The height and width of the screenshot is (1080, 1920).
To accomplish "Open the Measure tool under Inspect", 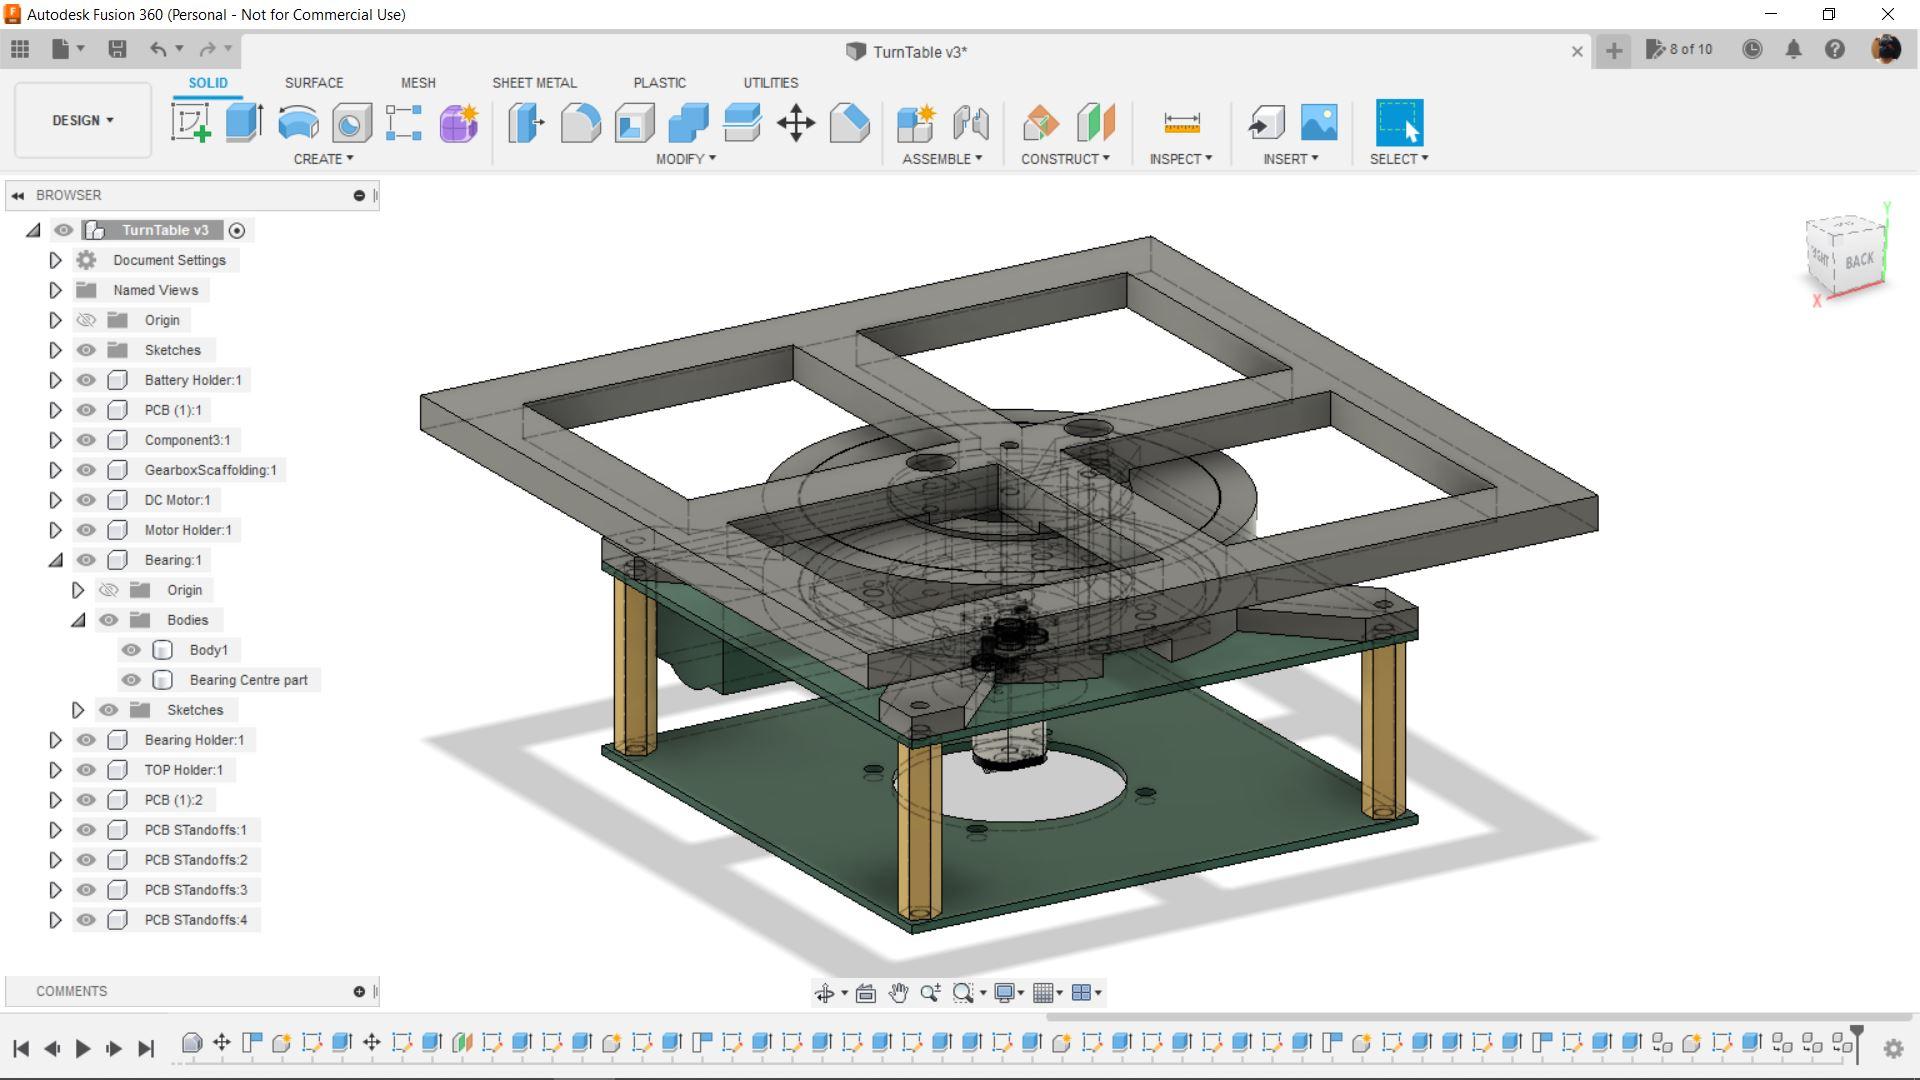I will click(1181, 123).
